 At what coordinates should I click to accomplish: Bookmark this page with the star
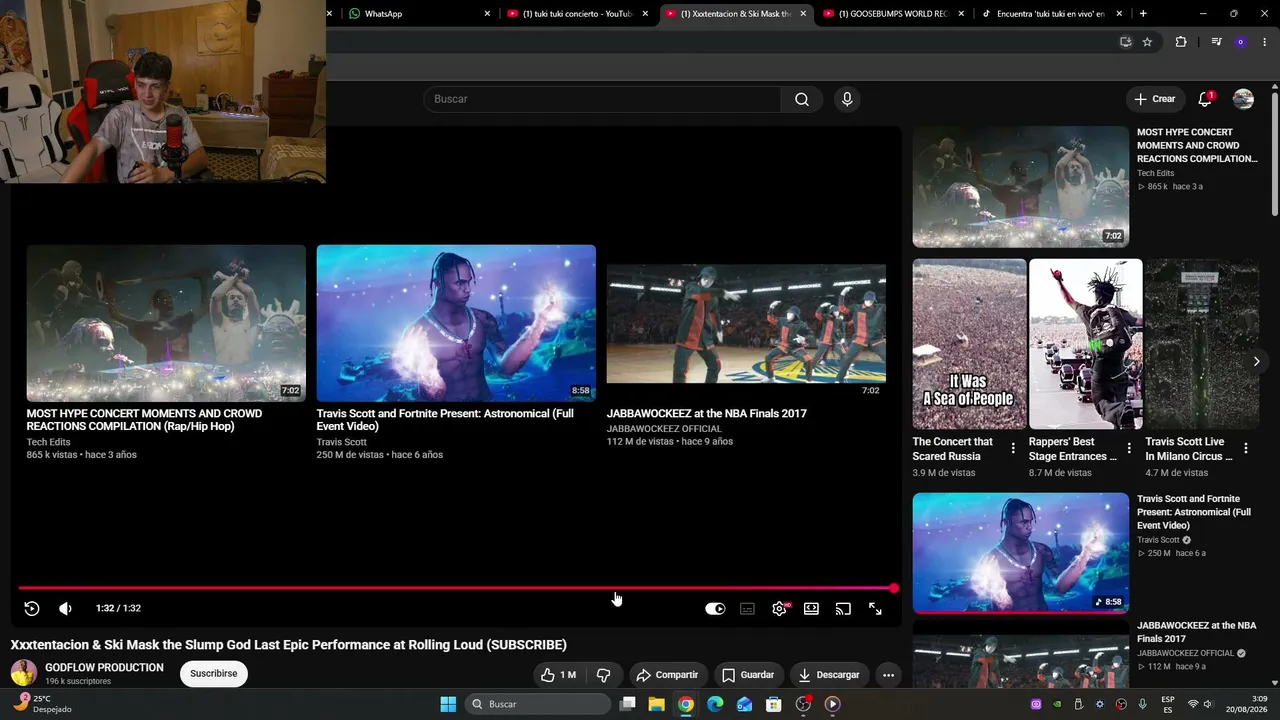[x=1147, y=42]
